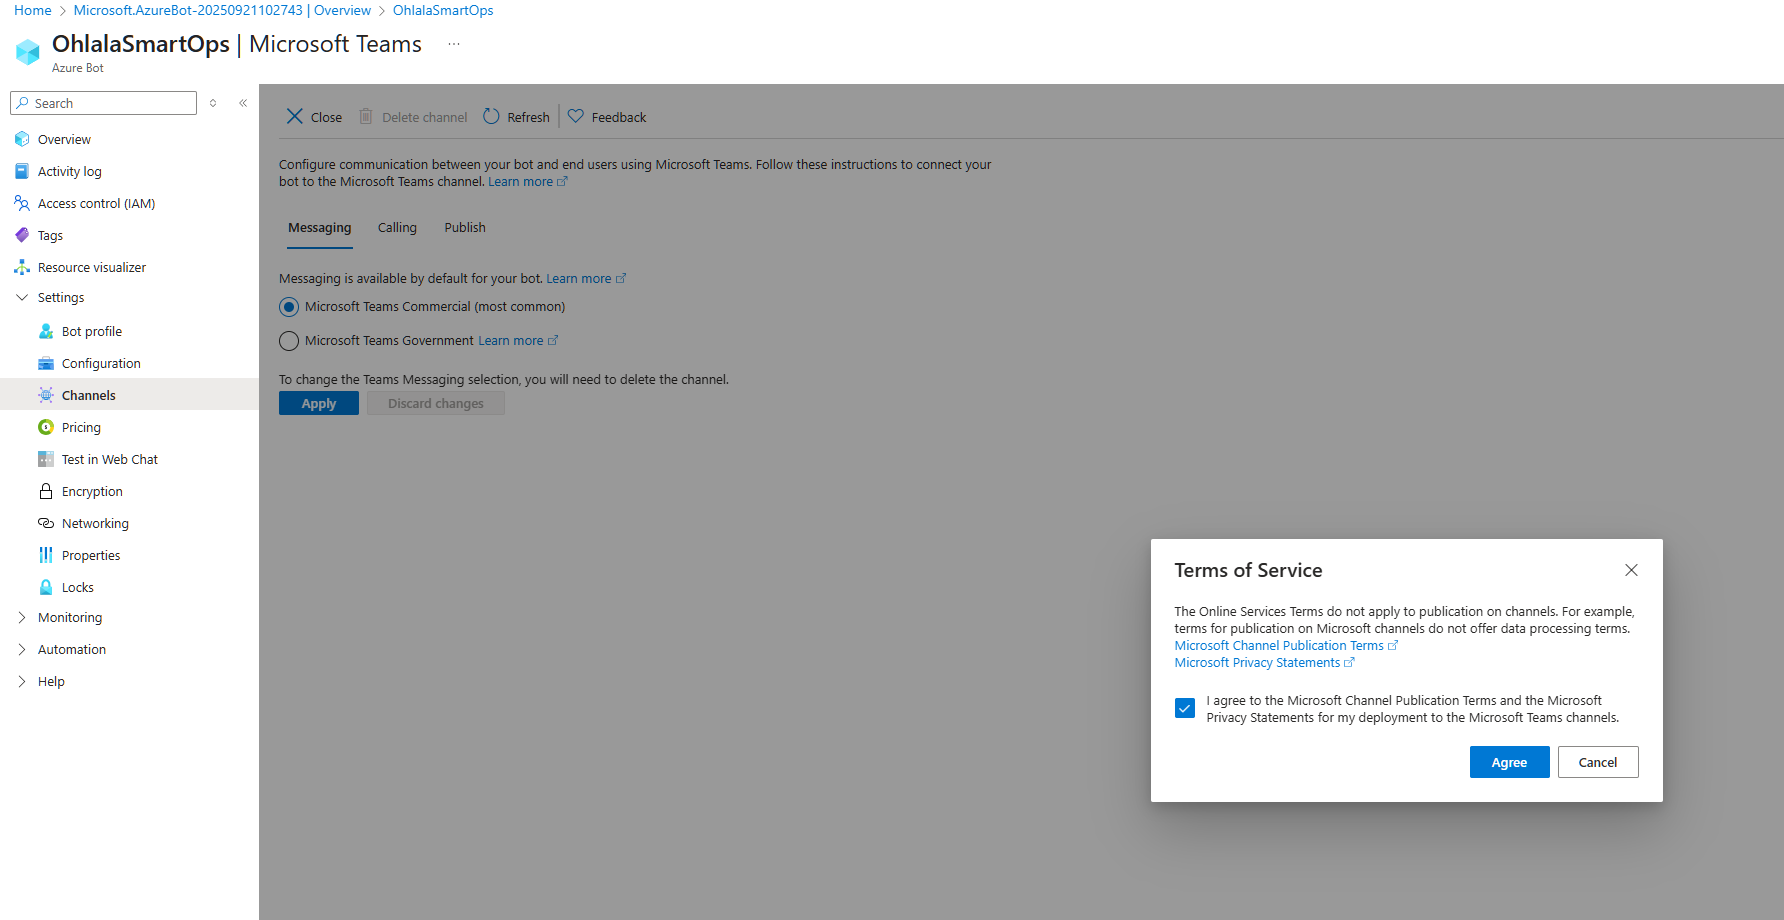Viewport: 1784px width, 920px height.
Task: Open Bot profile from sidebar
Action: pyautogui.click(x=92, y=332)
